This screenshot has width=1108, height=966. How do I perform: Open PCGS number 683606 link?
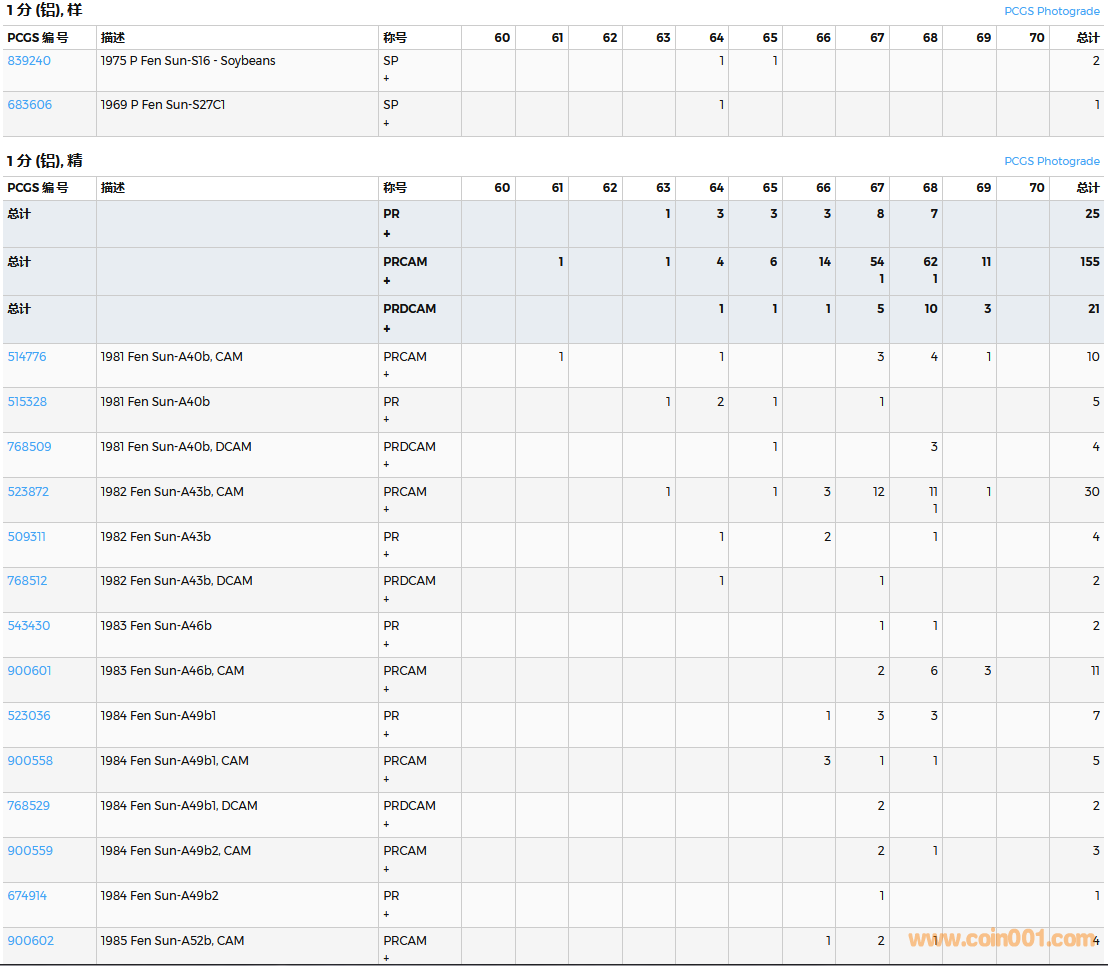tap(29, 105)
